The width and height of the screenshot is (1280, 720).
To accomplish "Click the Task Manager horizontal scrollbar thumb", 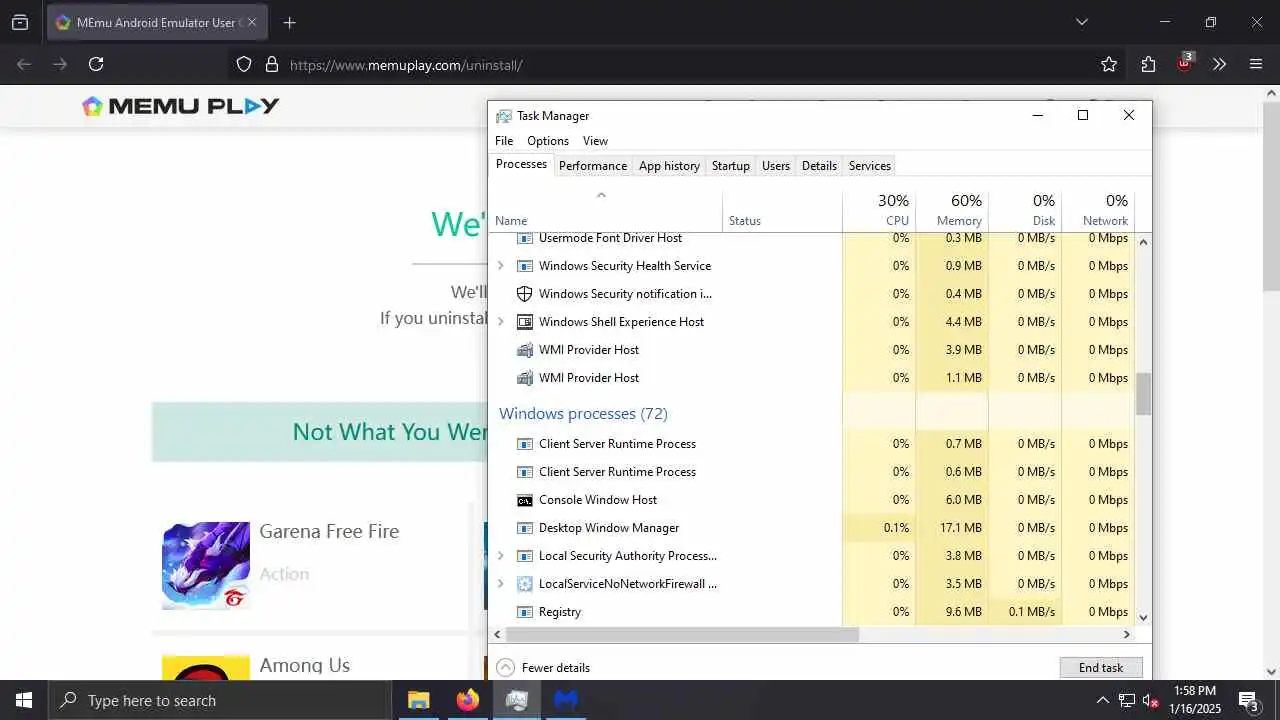I will coord(682,634).
